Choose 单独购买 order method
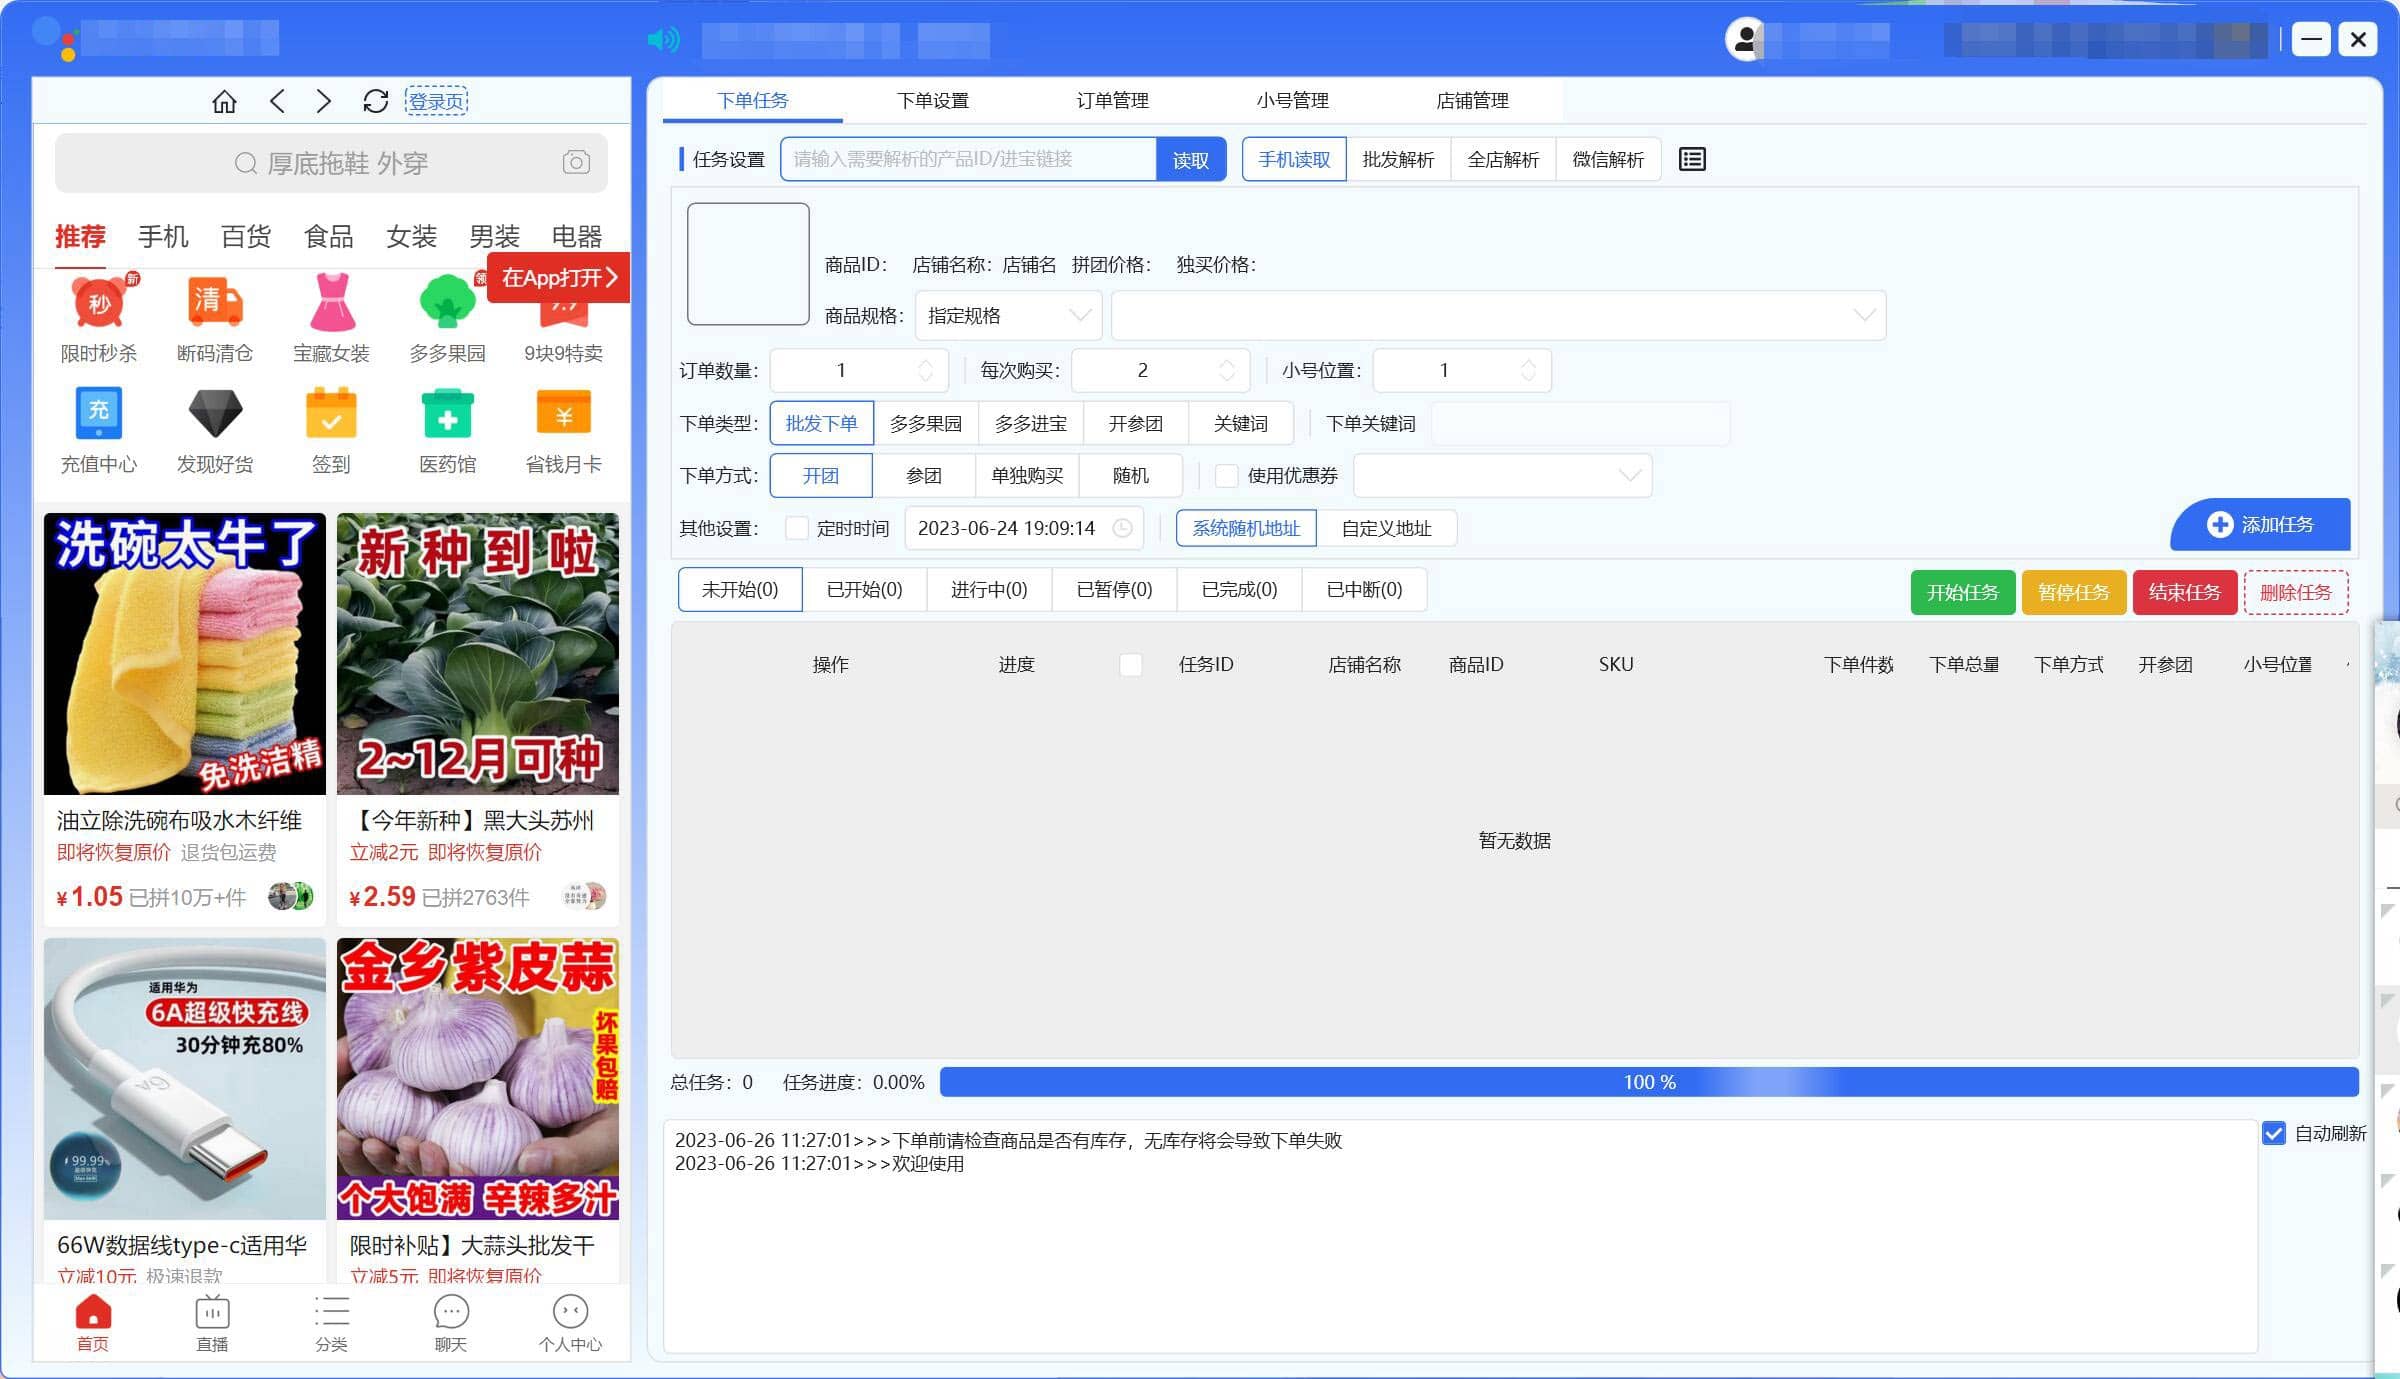This screenshot has height=1379, width=2400. [1027, 476]
